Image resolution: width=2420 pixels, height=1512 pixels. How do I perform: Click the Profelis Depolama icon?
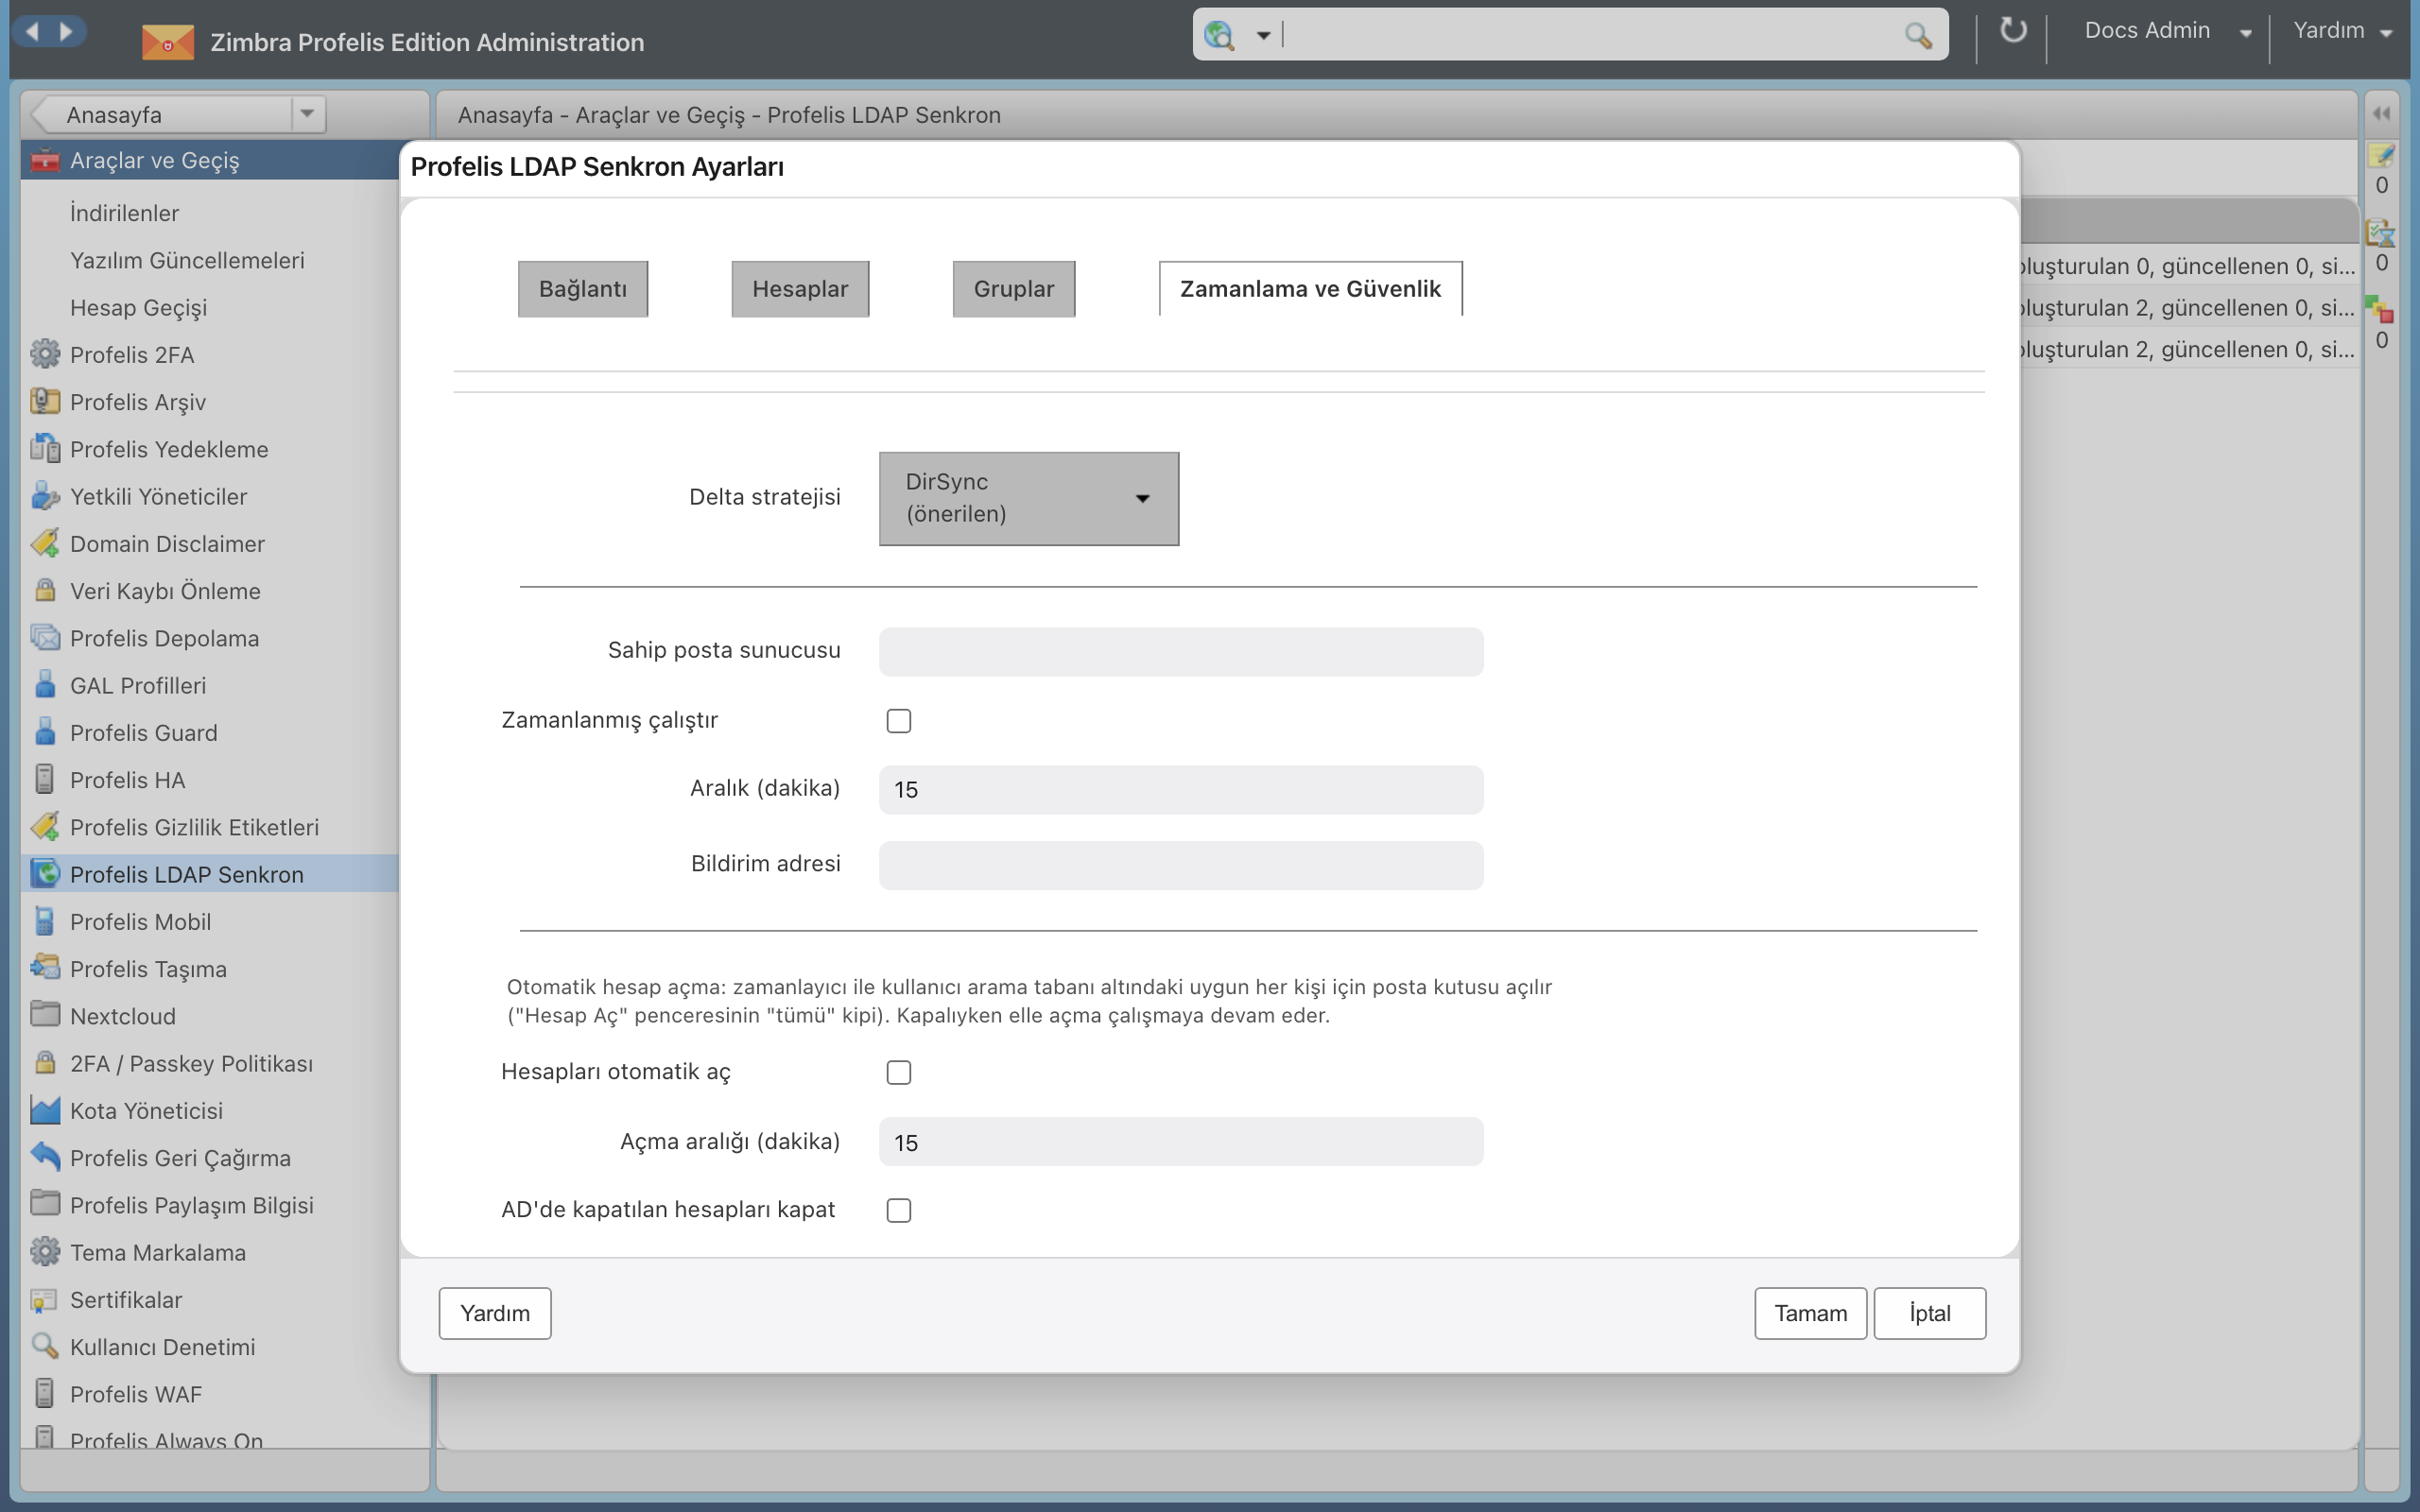click(x=45, y=637)
